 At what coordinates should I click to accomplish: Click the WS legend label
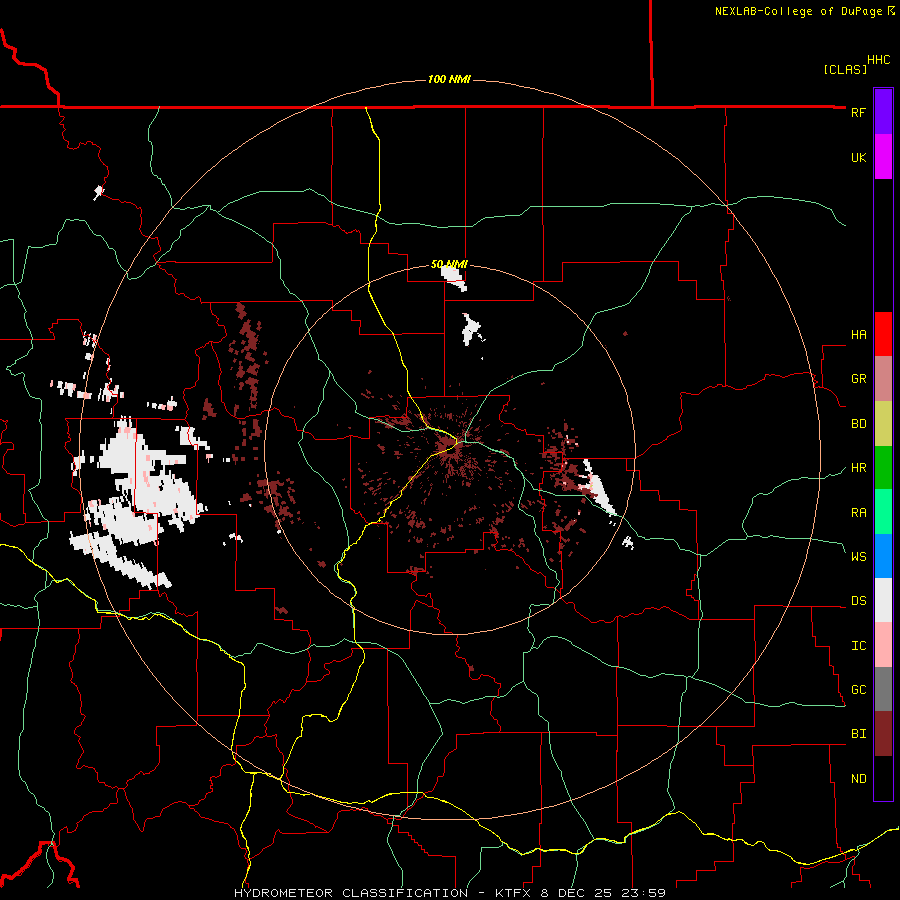pos(858,557)
